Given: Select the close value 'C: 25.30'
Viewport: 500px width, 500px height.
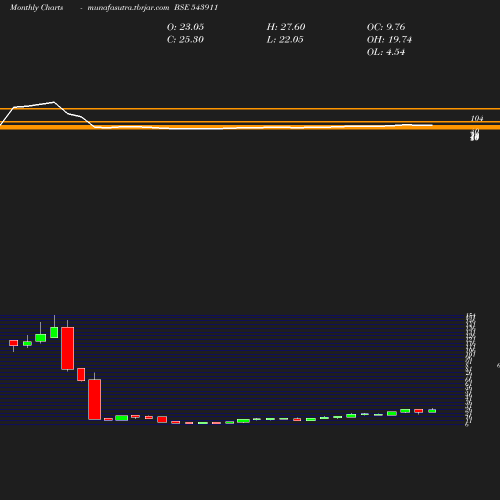Looking at the screenshot, I should [185, 40].
